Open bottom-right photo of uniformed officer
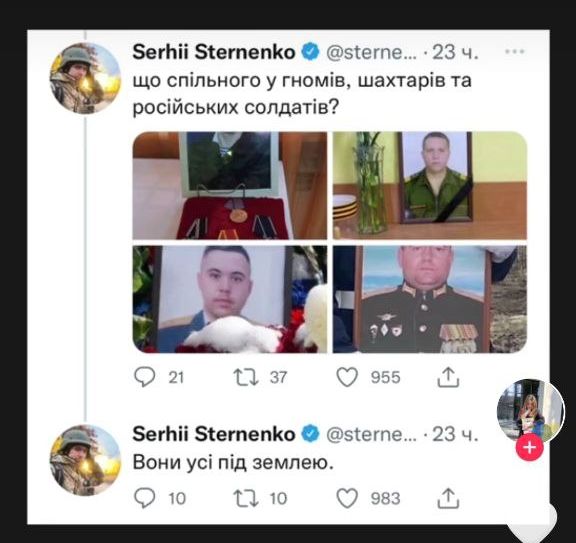576x543 pixels. [430, 299]
